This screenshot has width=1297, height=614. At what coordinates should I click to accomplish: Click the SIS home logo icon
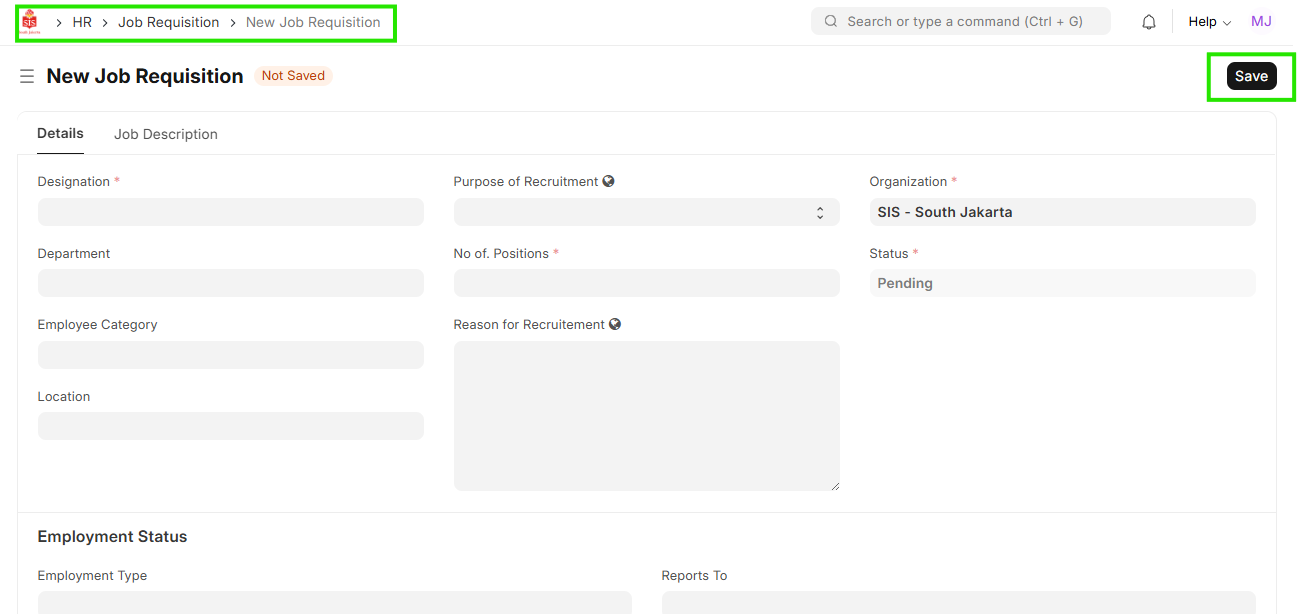point(29,22)
